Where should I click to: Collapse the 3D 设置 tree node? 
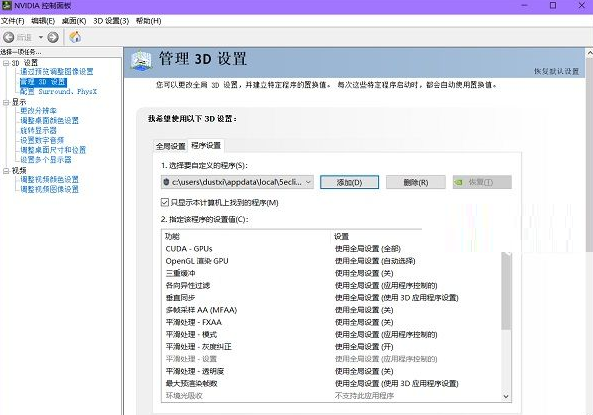point(6,63)
